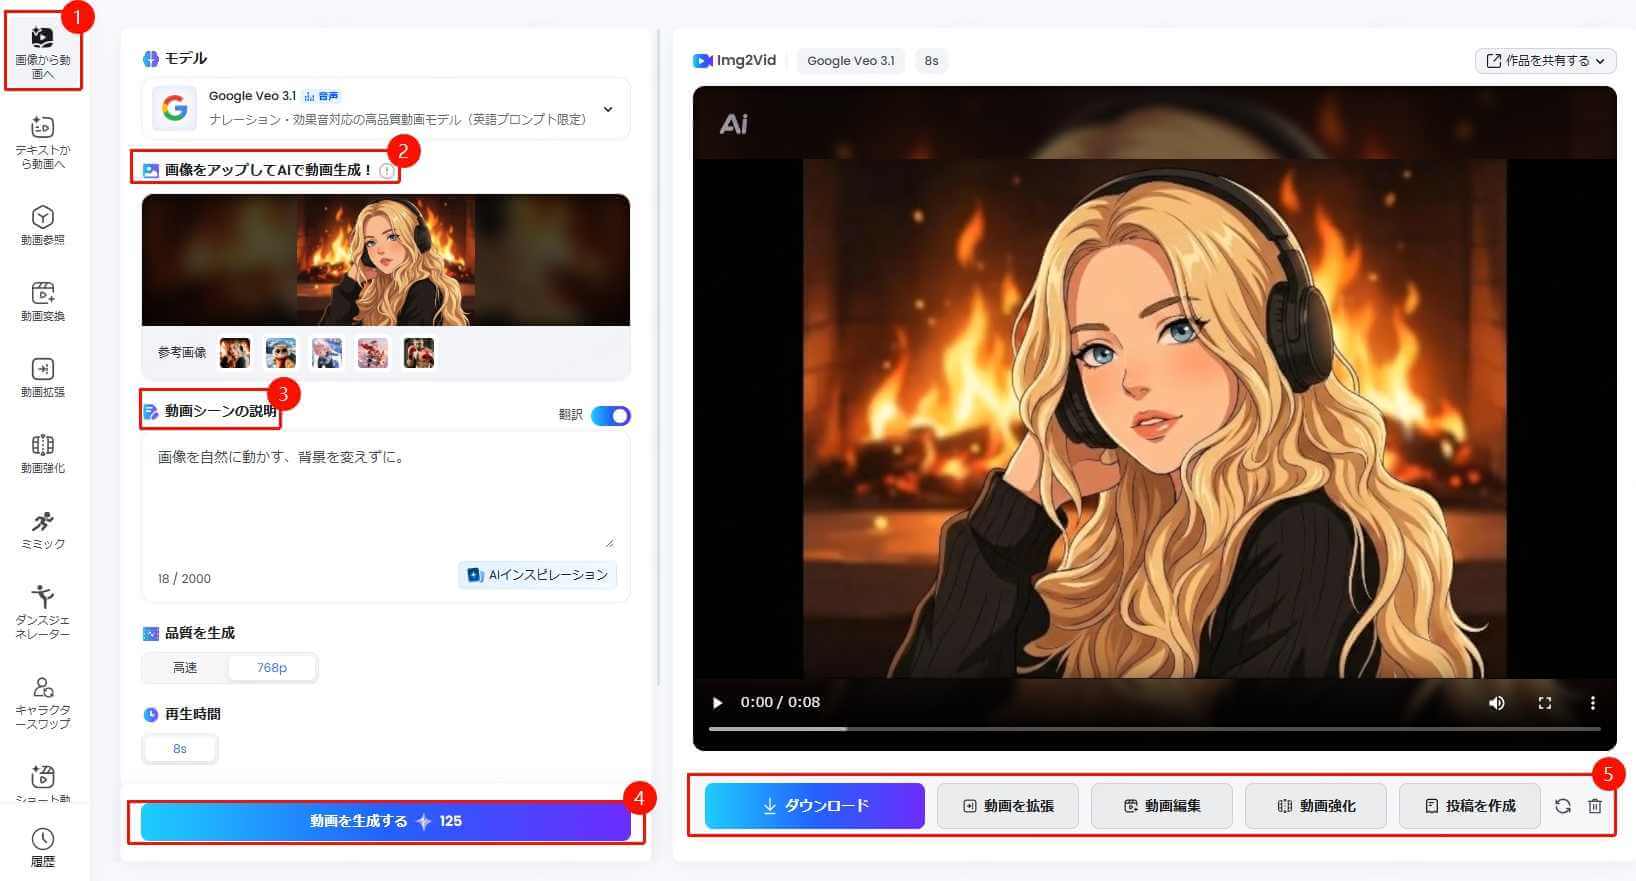Click the 参考画像 label
1636x881 pixels.
click(182, 353)
